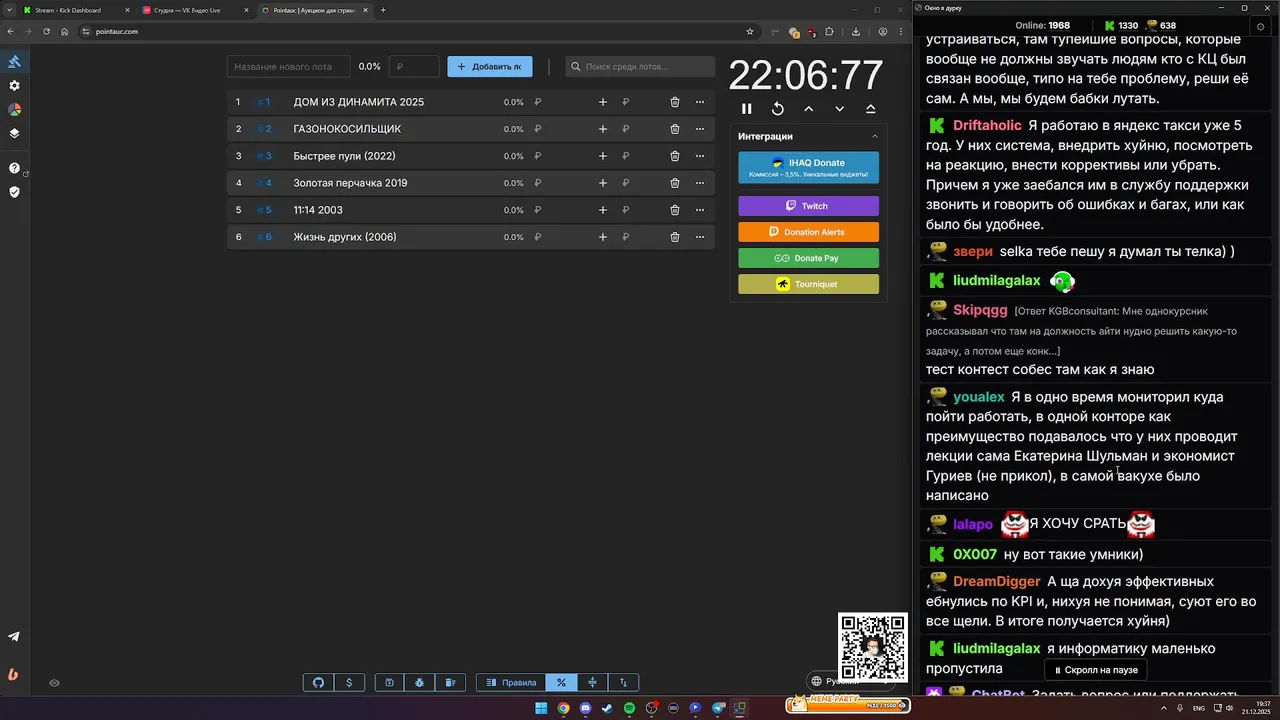Click the dollar sign button in bottom toolbar
Viewport: 1280px width, 720px height.
click(x=349, y=683)
